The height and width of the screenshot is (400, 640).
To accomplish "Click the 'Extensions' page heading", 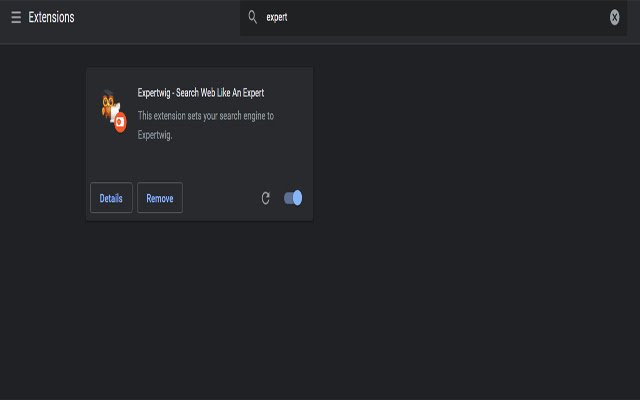I will pyautogui.click(x=51, y=17).
